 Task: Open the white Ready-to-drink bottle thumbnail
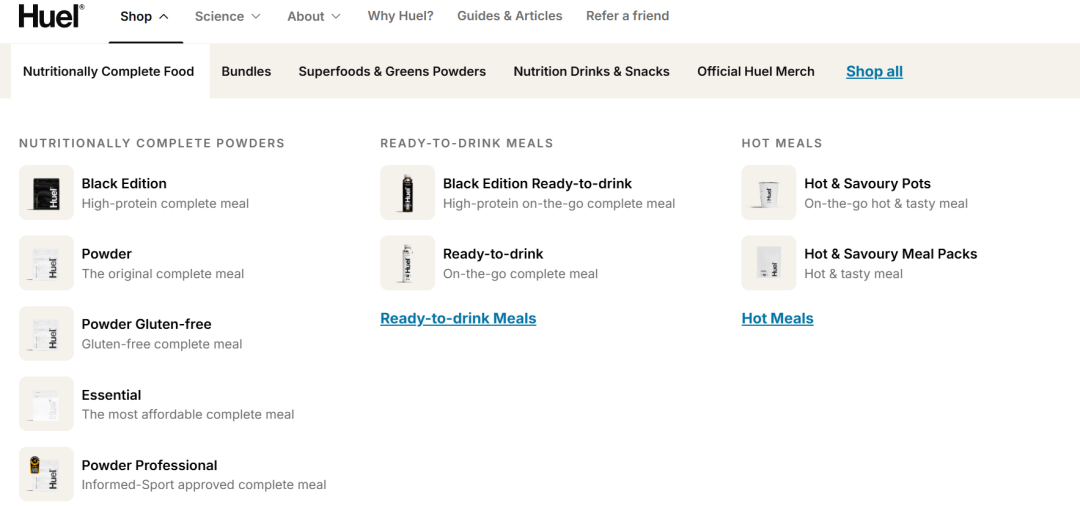click(x=408, y=263)
